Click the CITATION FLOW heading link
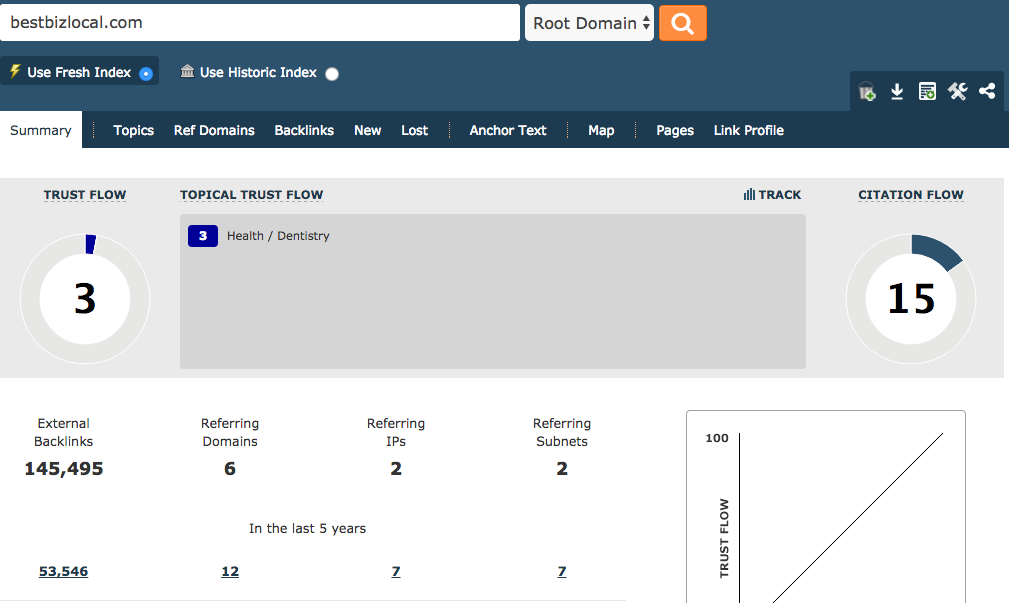 (911, 195)
